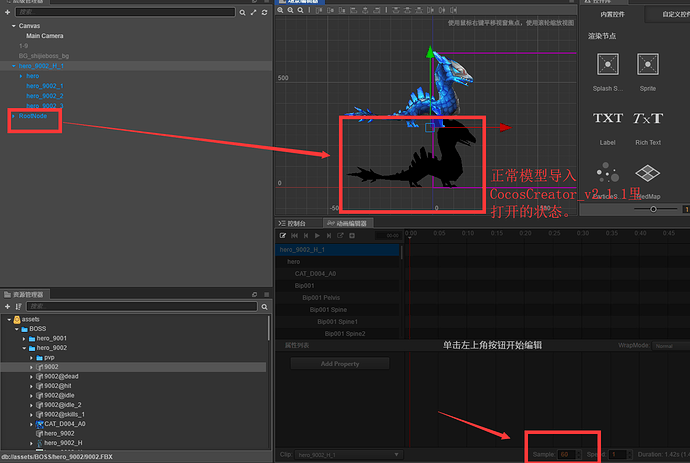Collapse the Canvas node
690x463 pixels.
(14, 26)
